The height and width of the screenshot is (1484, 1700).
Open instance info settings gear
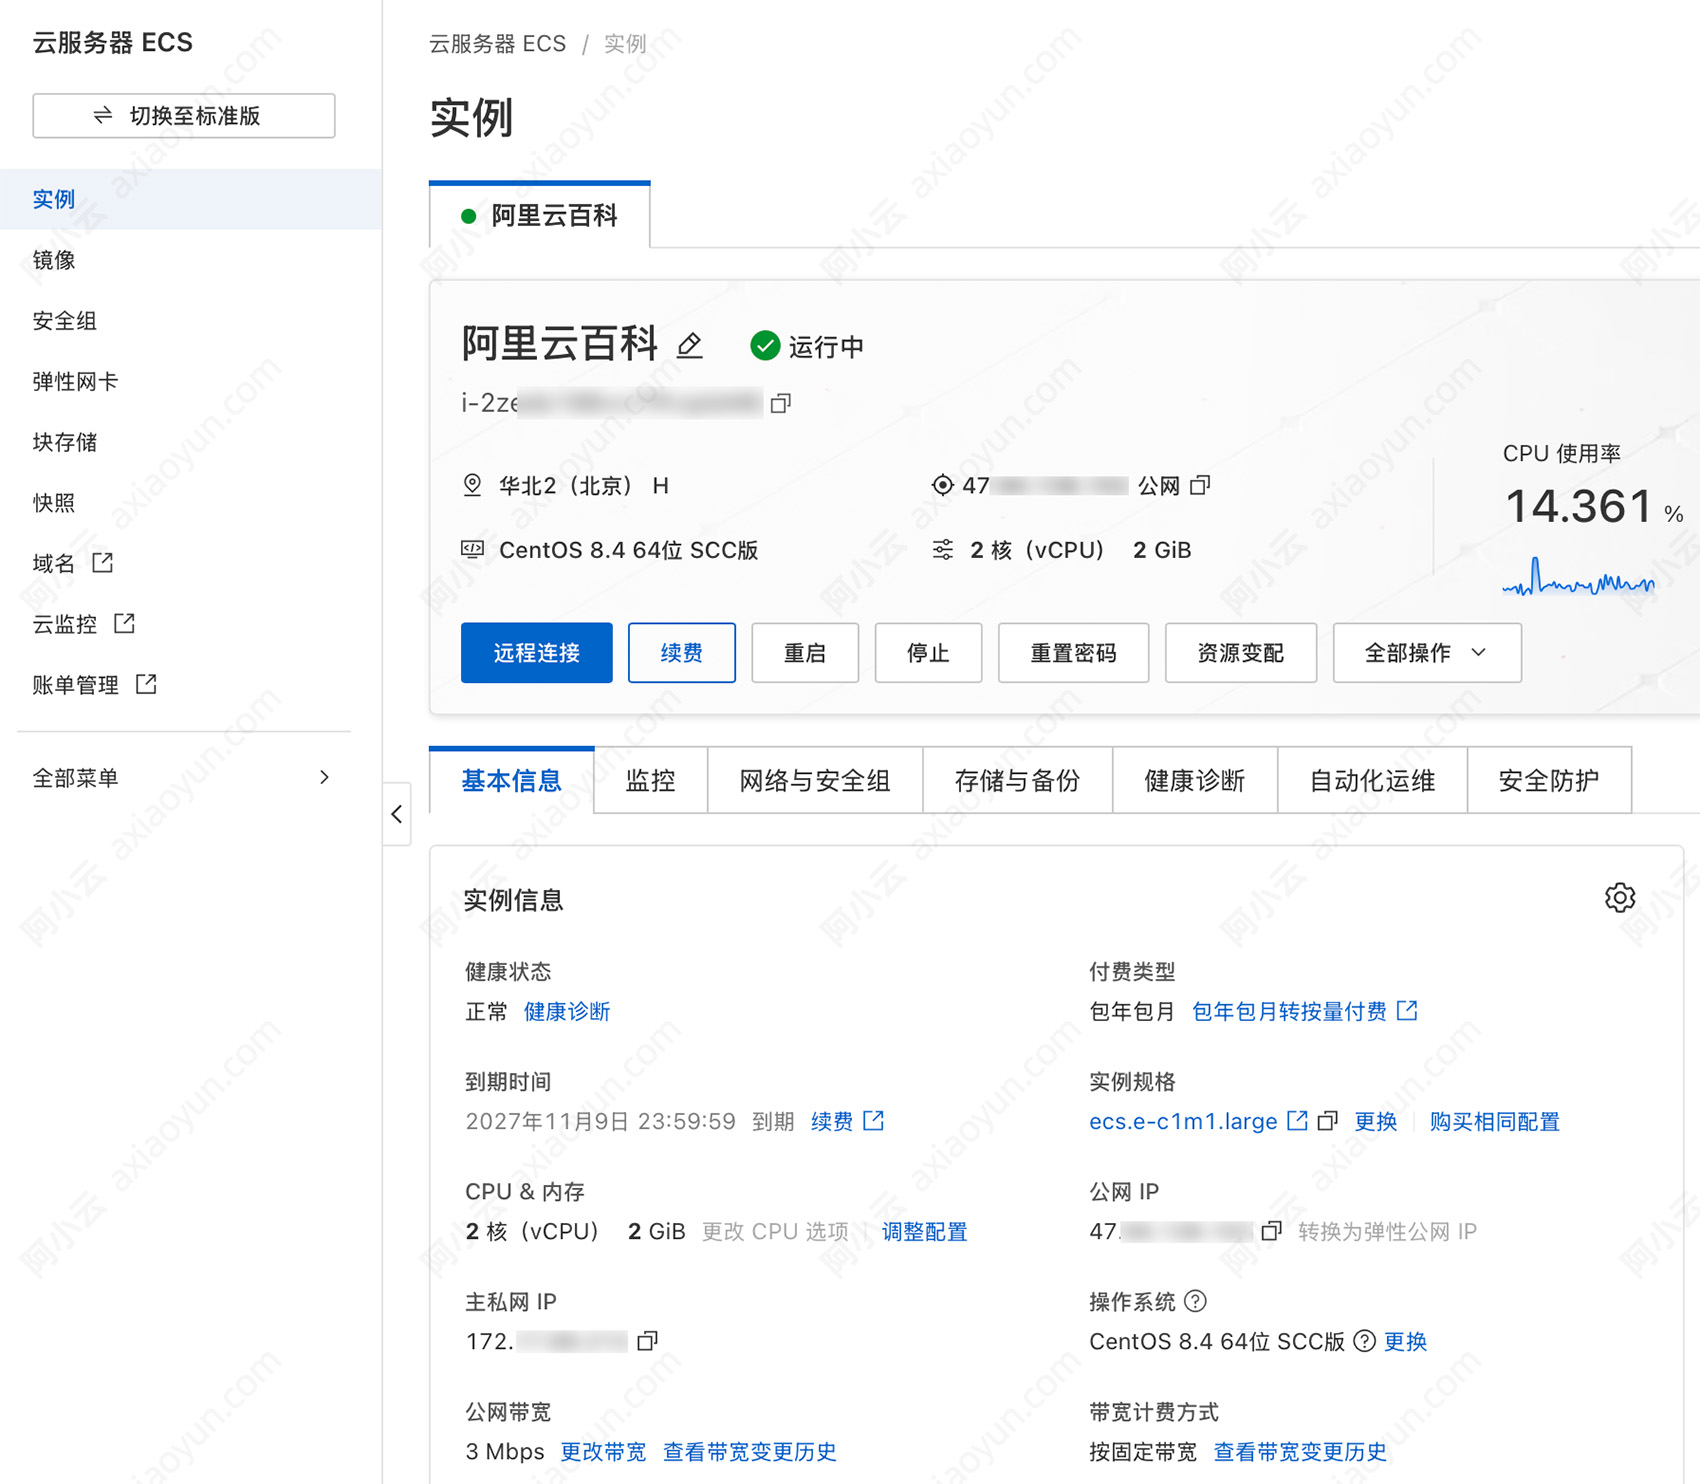[x=1620, y=898]
